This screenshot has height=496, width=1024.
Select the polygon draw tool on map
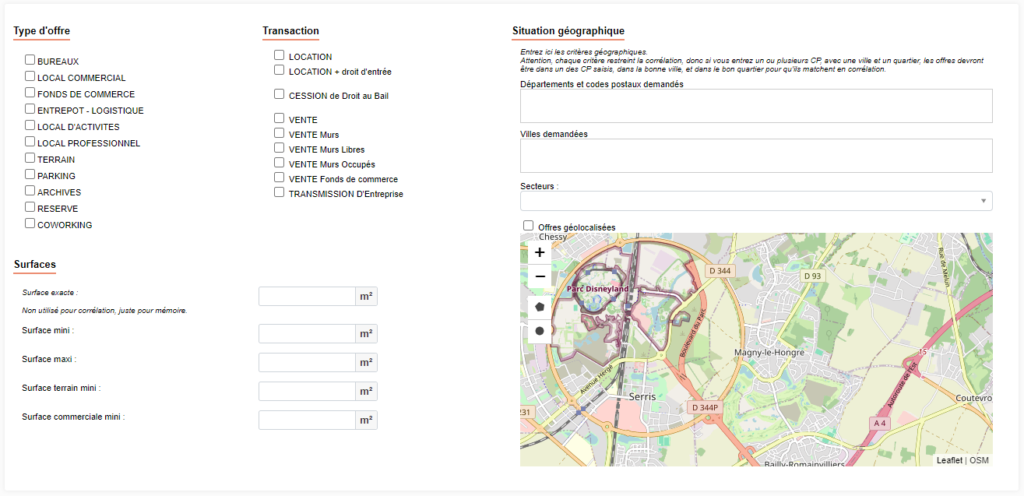click(x=540, y=306)
